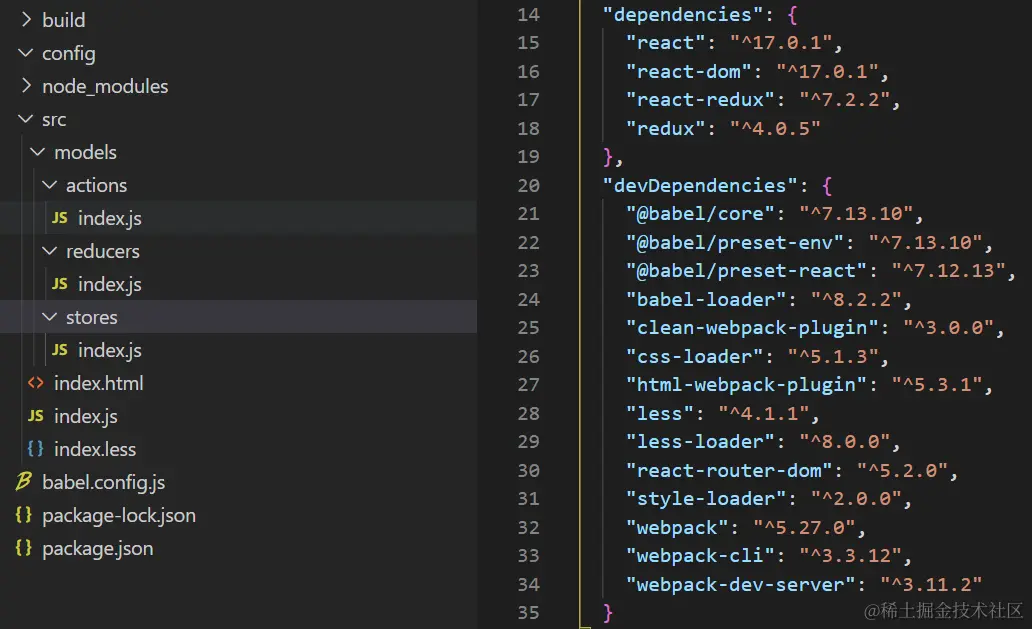Click the braces icon beside index.less

36,449
